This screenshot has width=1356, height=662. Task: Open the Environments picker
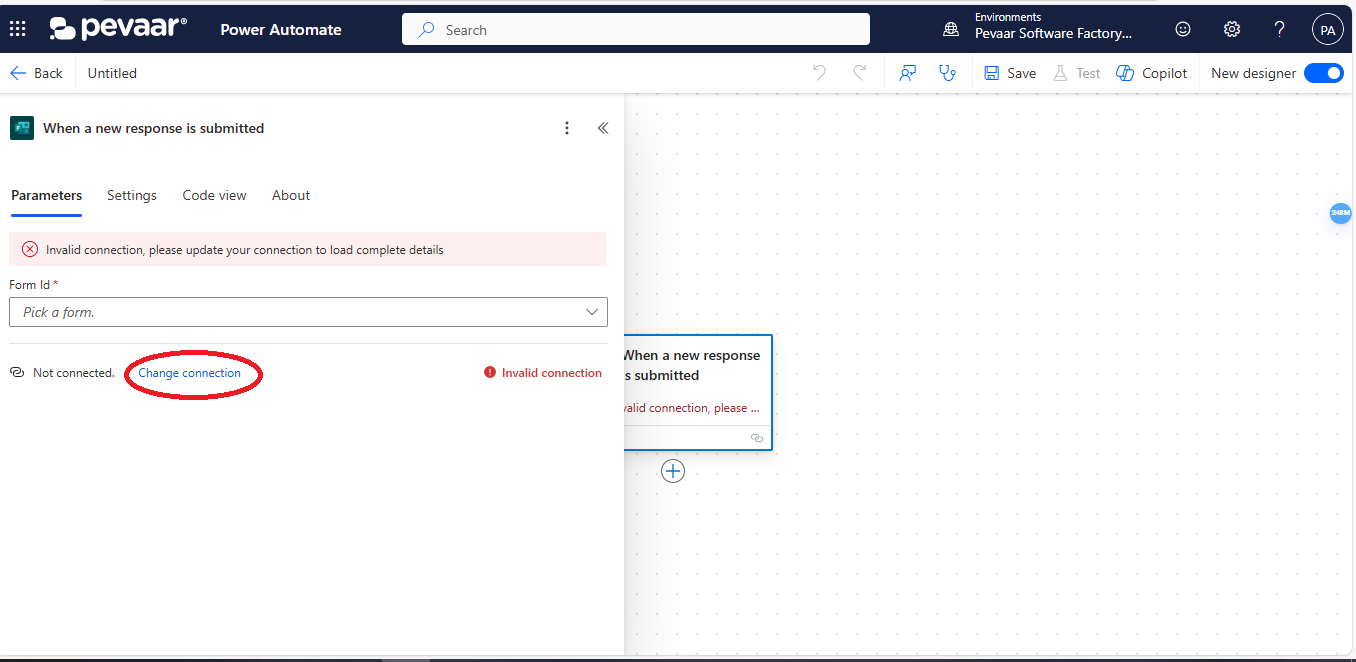[1054, 27]
